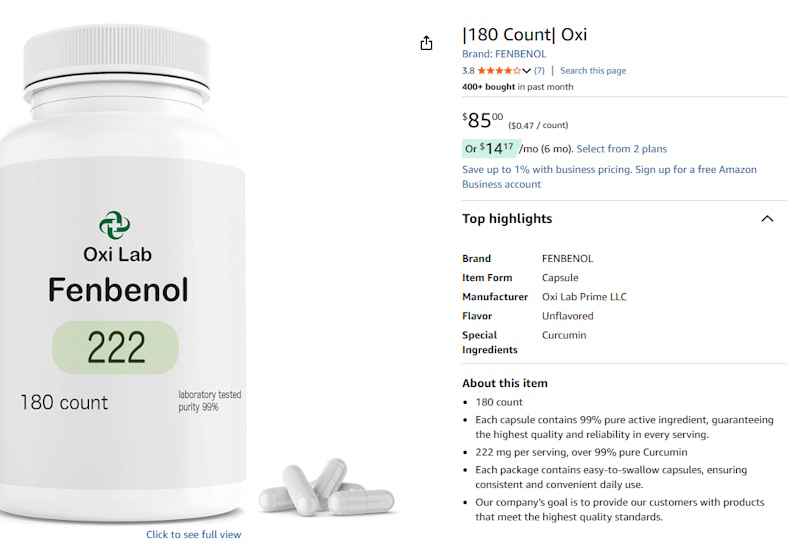This screenshot has width=805, height=544.
Task: Click to see full view link
Action: pyautogui.click(x=194, y=534)
